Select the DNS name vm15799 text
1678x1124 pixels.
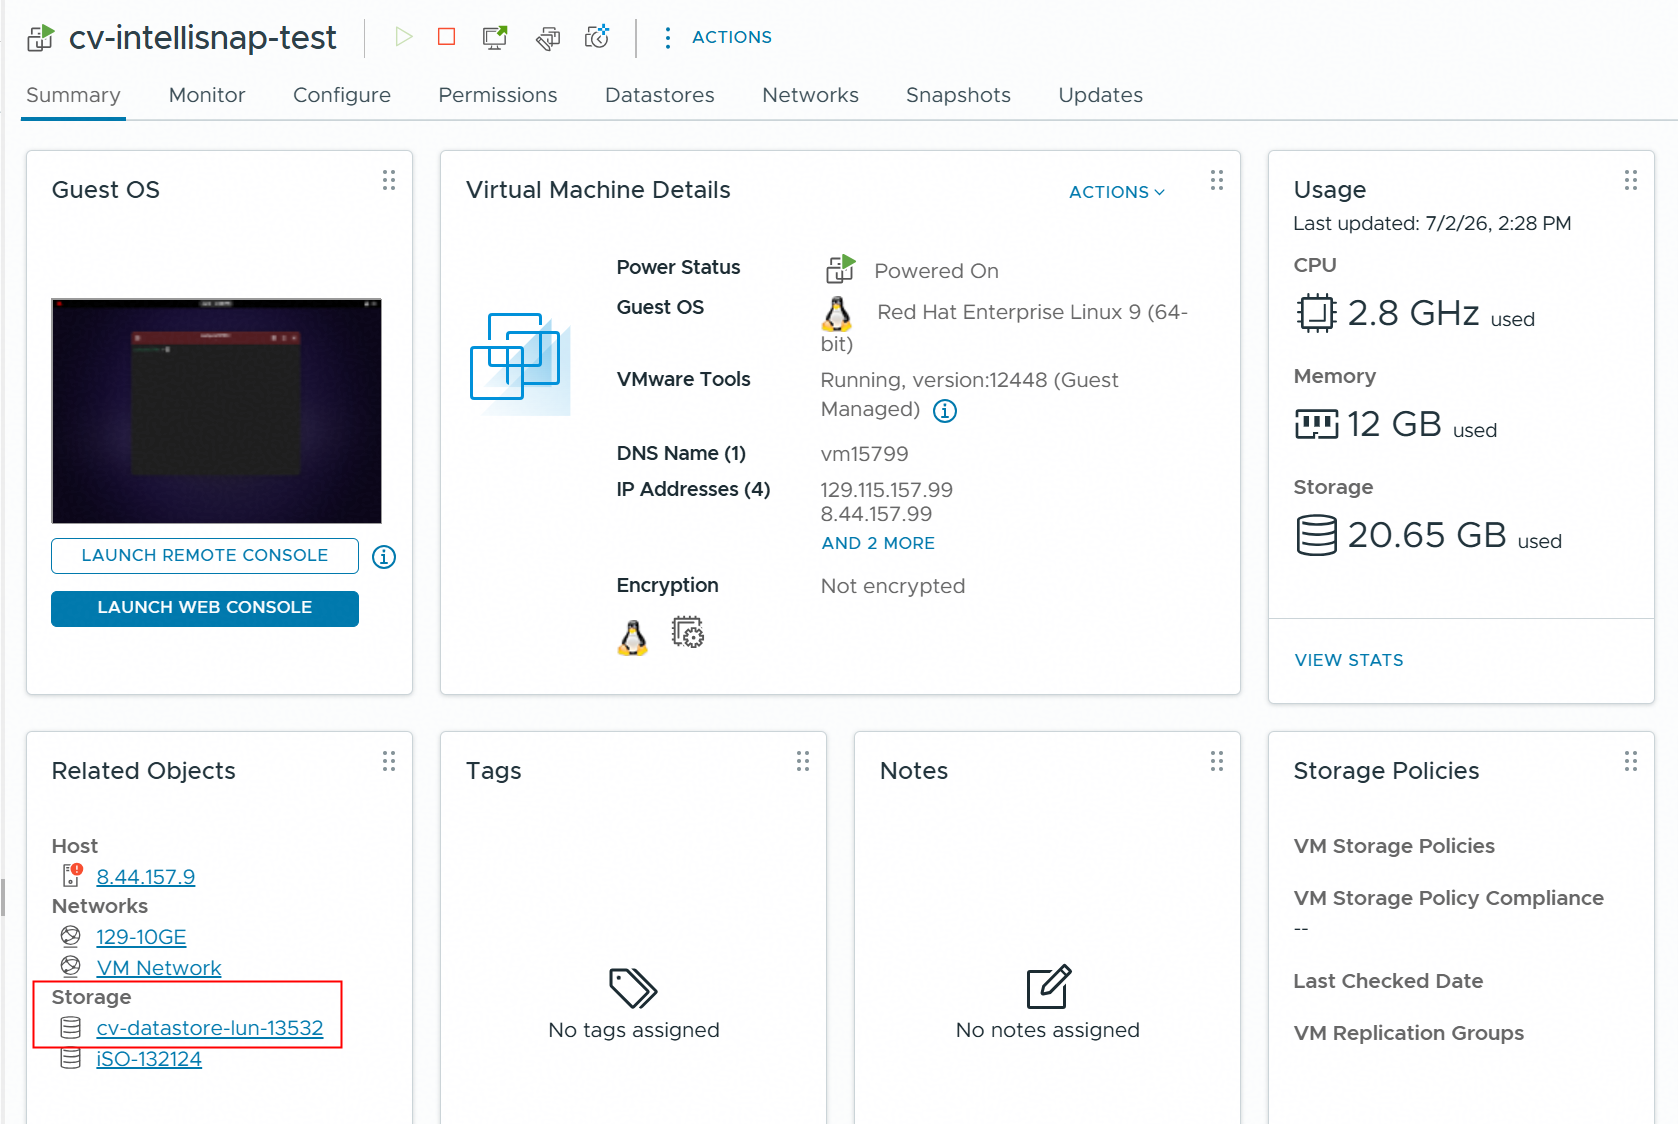(865, 454)
